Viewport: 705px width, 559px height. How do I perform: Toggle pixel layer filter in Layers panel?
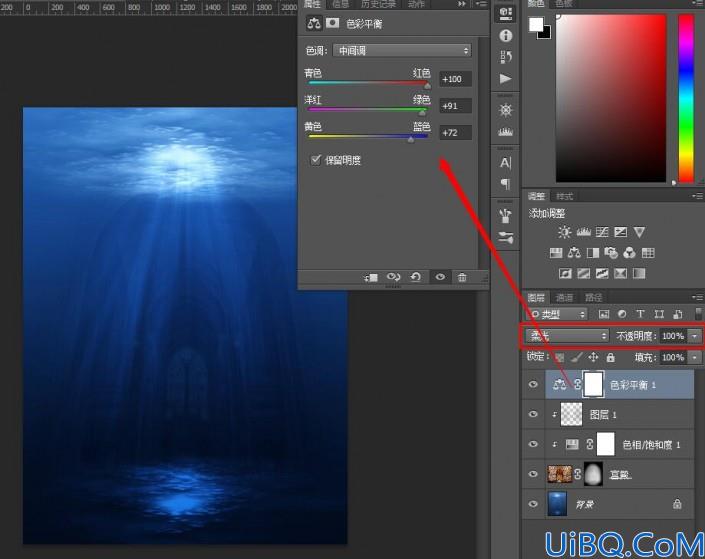tap(603, 313)
